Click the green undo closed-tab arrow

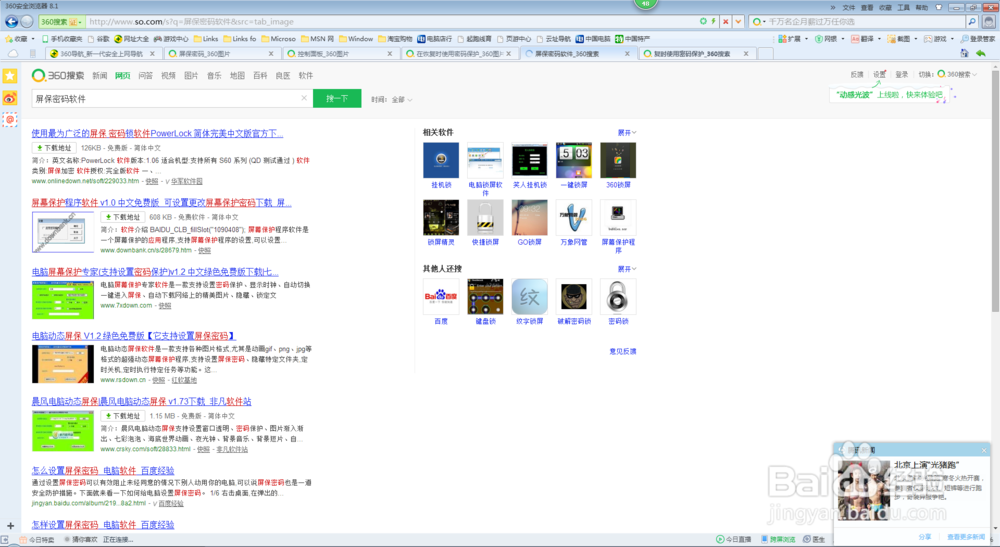[x=981, y=54]
